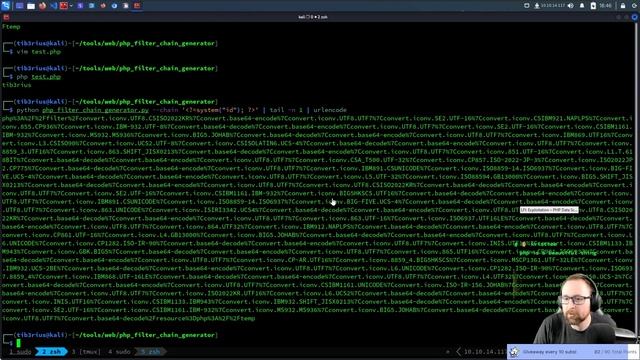Viewport: 640px width, 360px height.
Task: Click the terminal title text in titlebar
Action: click(x=313, y=17)
